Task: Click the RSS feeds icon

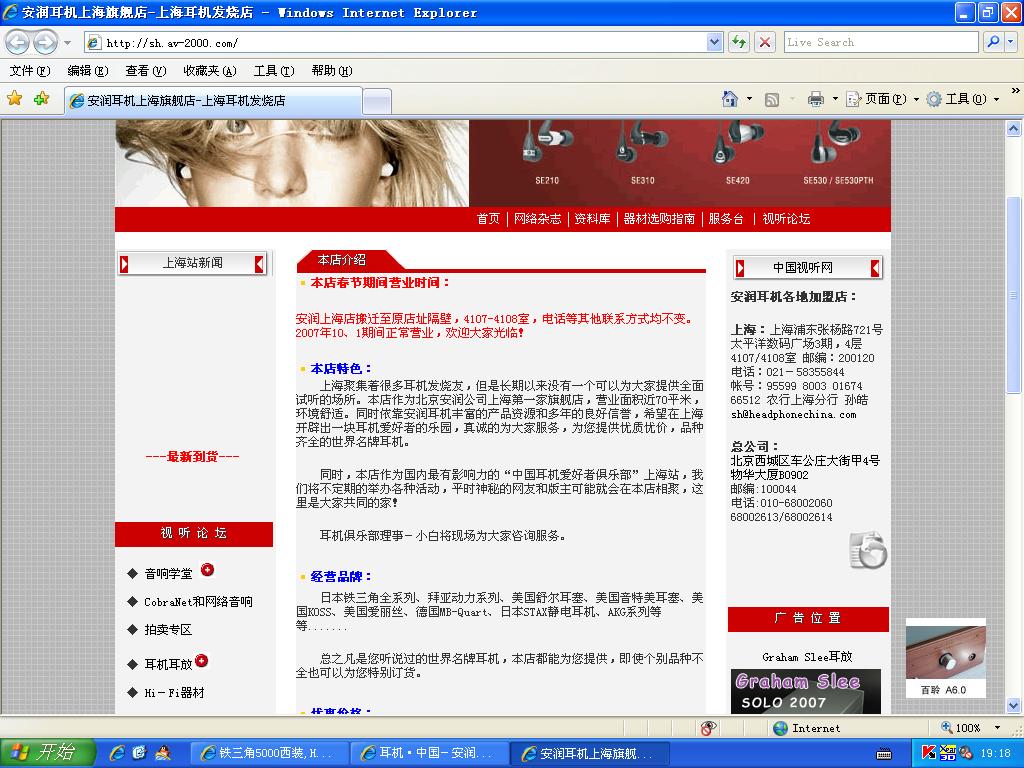Action: [x=771, y=100]
